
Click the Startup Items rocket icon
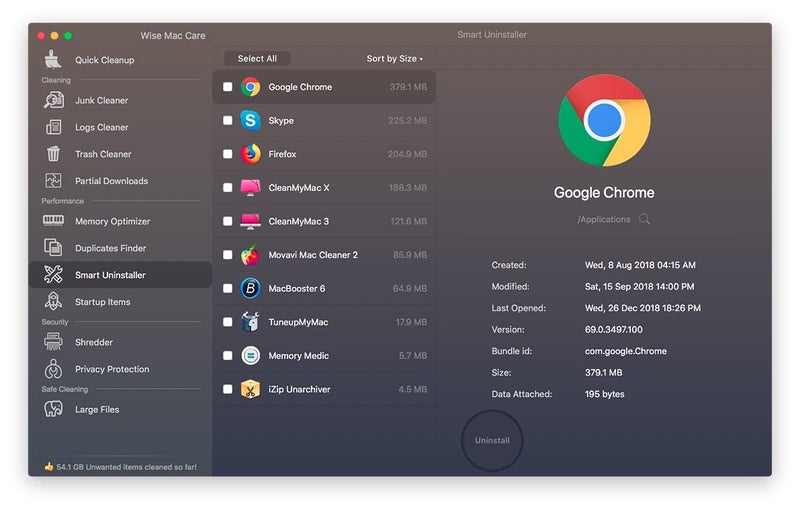(x=54, y=302)
